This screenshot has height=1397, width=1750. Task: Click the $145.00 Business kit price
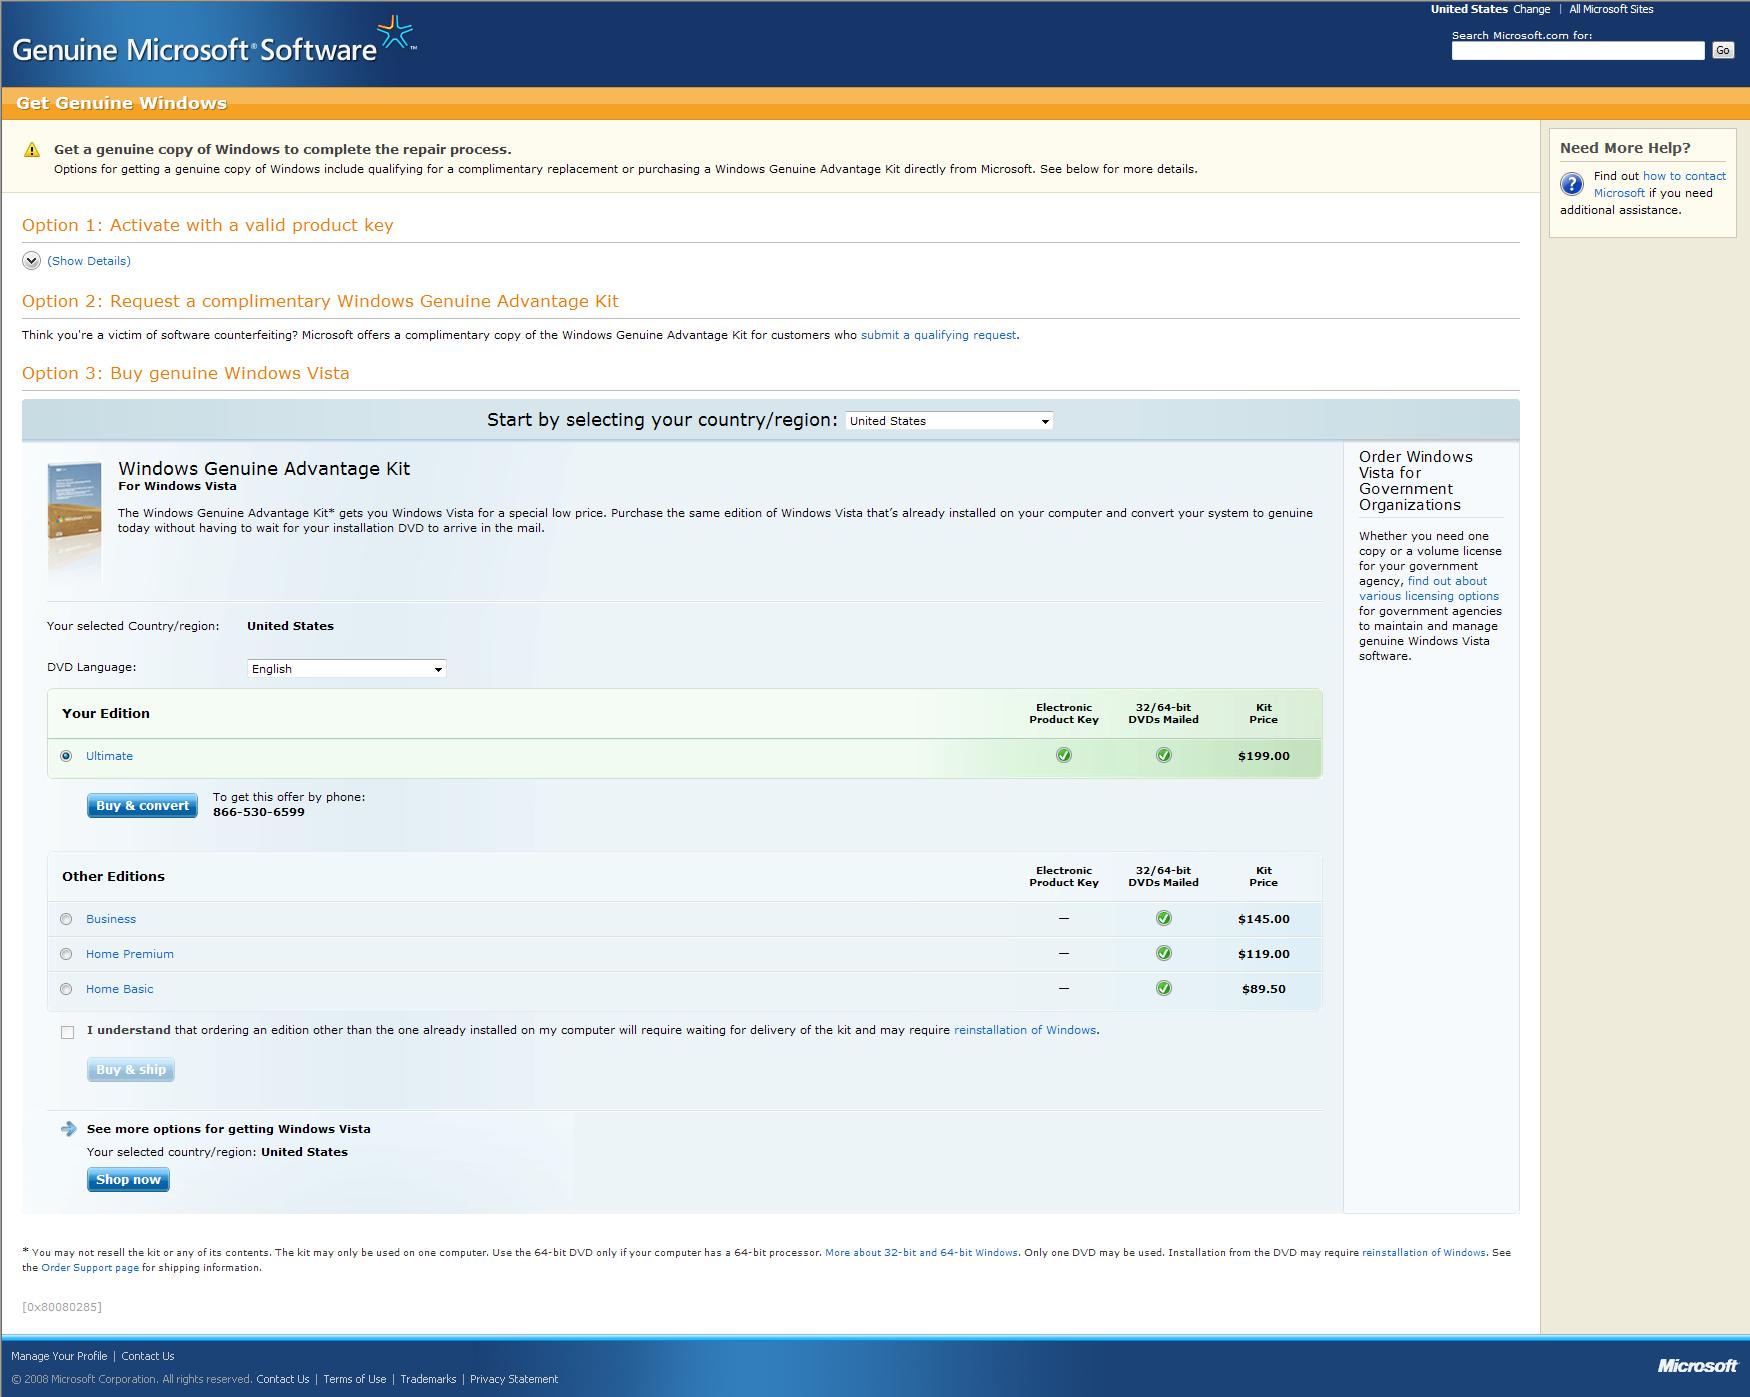(1264, 919)
